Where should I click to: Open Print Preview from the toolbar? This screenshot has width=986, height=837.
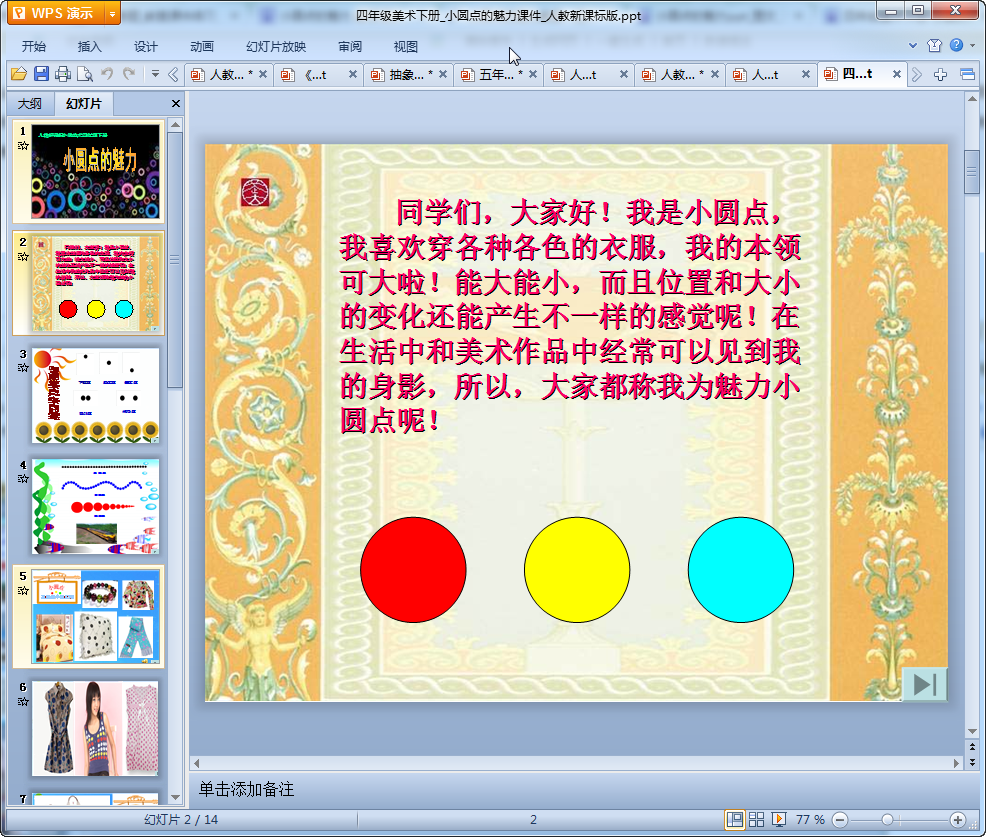[x=85, y=74]
